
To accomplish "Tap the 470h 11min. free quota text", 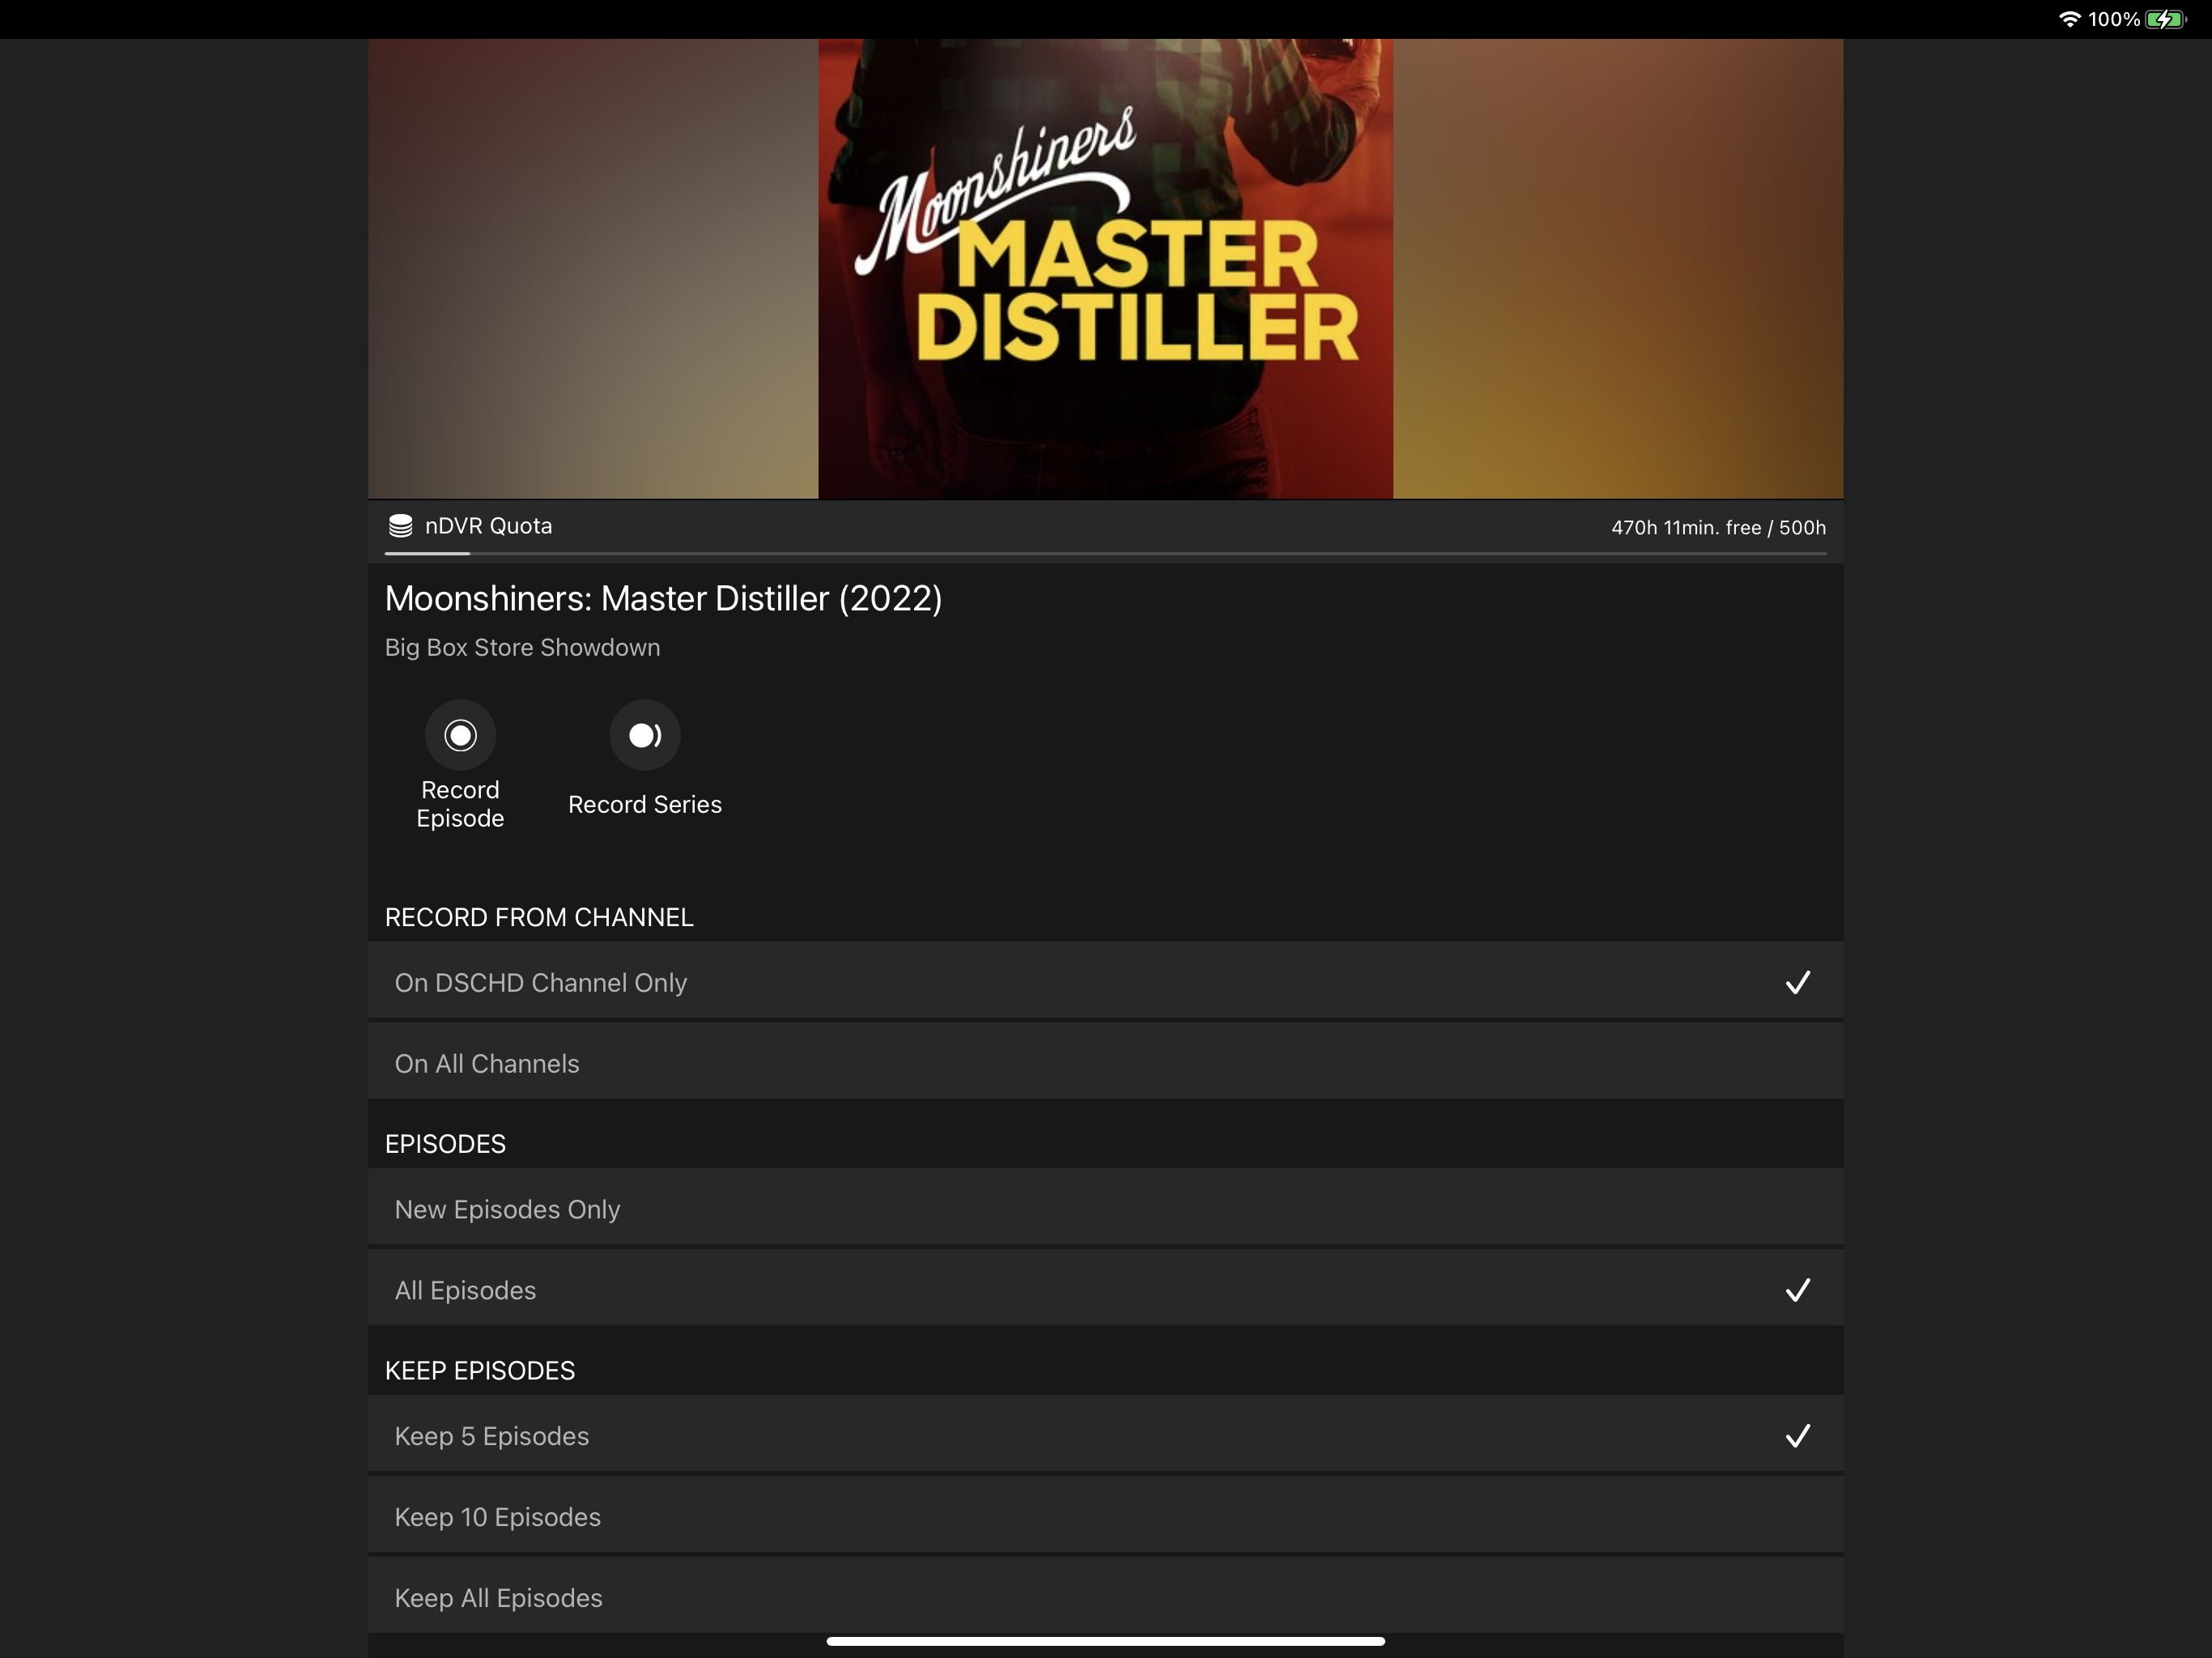I will [x=1718, y=528].
